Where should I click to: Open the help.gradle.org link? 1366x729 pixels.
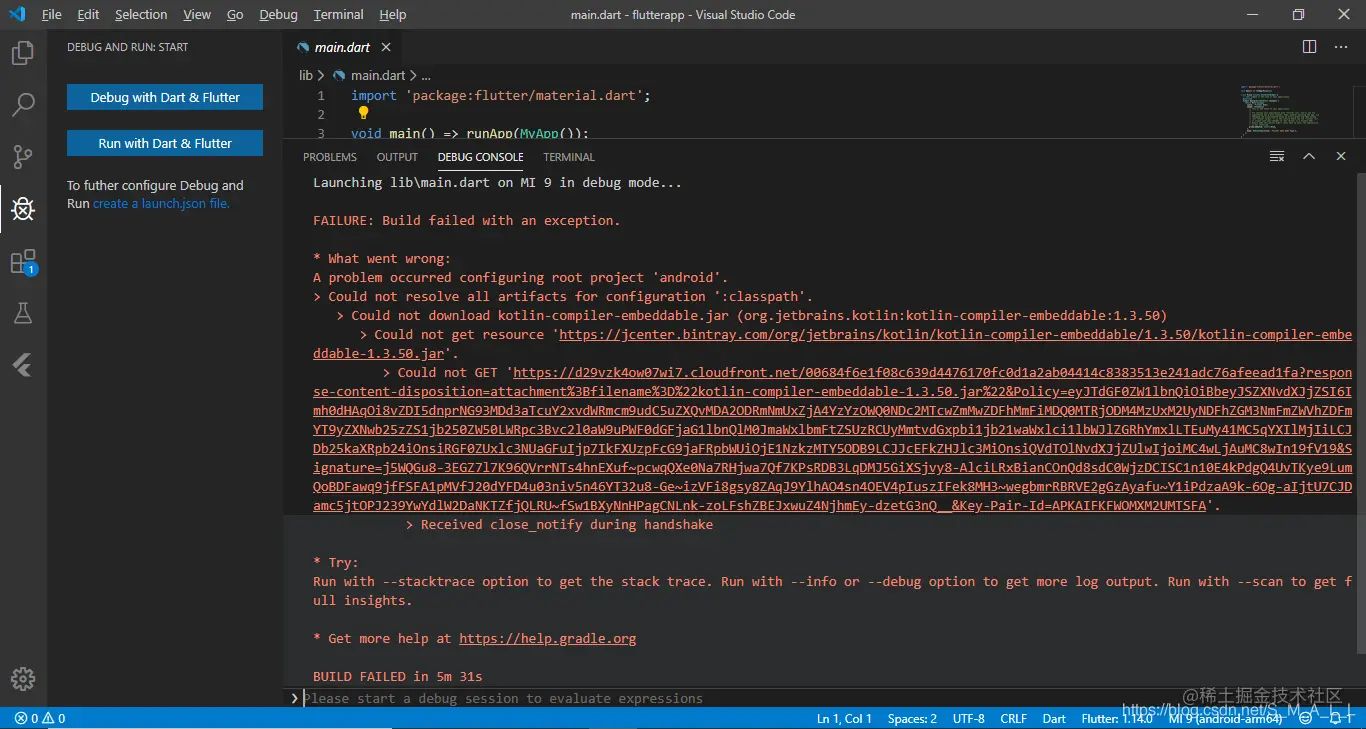pos(548,638)
